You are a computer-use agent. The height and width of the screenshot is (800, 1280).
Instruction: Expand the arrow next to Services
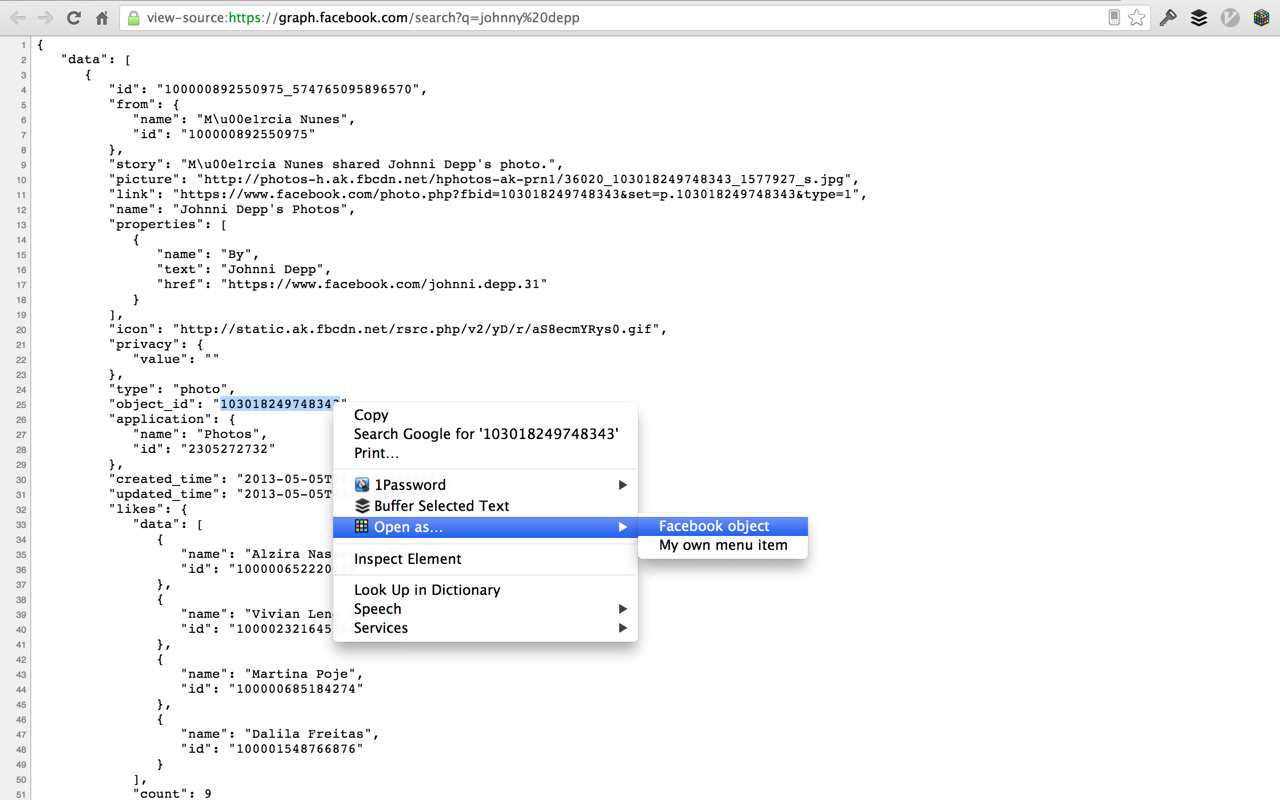click(x=622, y=628)
